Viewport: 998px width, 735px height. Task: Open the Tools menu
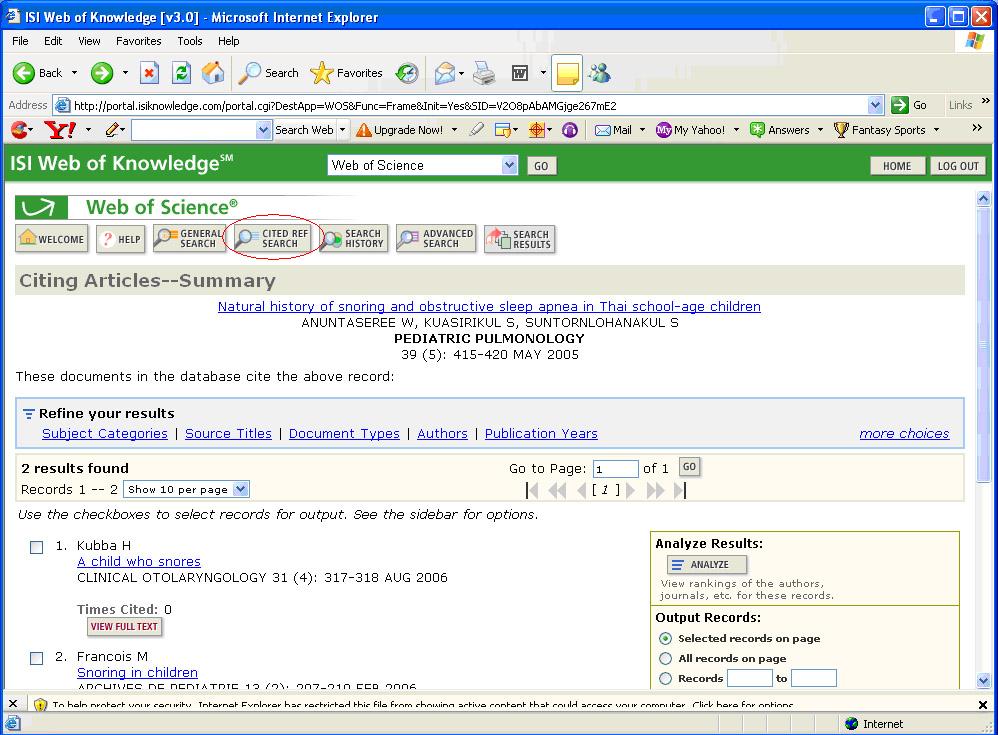[x=190, y=41]
